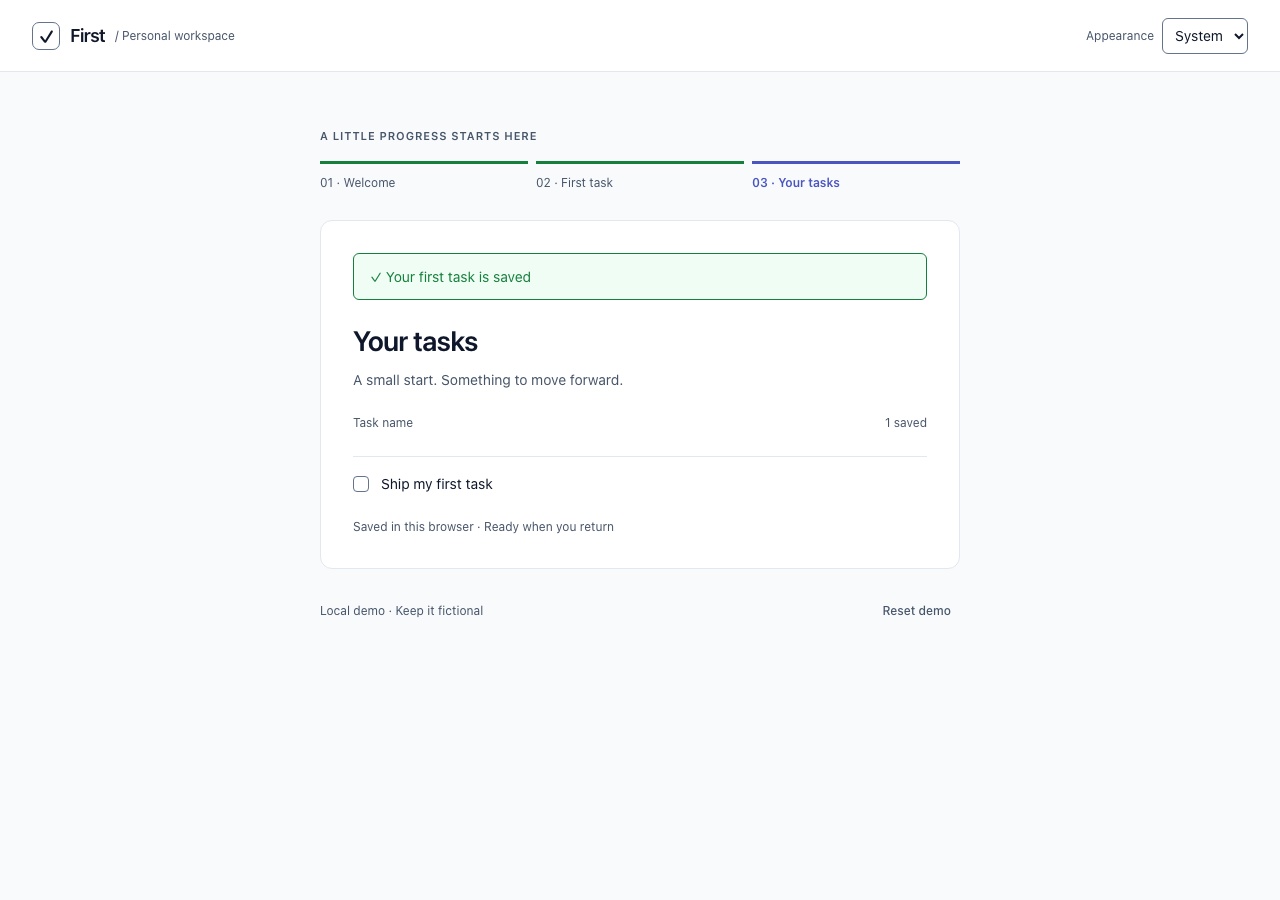Click the Ship my first task label
Image resolution: width=1280 pixels, height=900 pixels.
point(437,484)
